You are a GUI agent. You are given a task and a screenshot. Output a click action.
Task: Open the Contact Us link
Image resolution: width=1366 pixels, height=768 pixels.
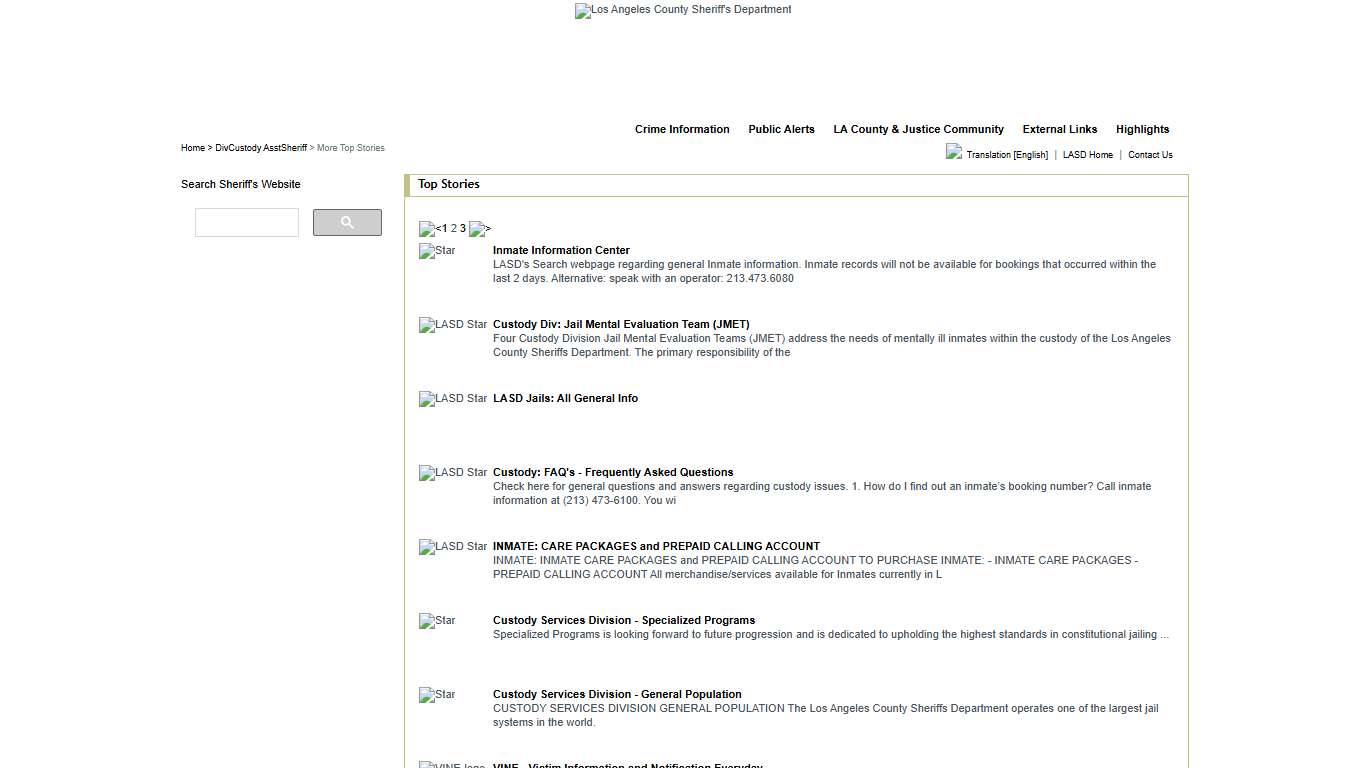point(1150,155)
